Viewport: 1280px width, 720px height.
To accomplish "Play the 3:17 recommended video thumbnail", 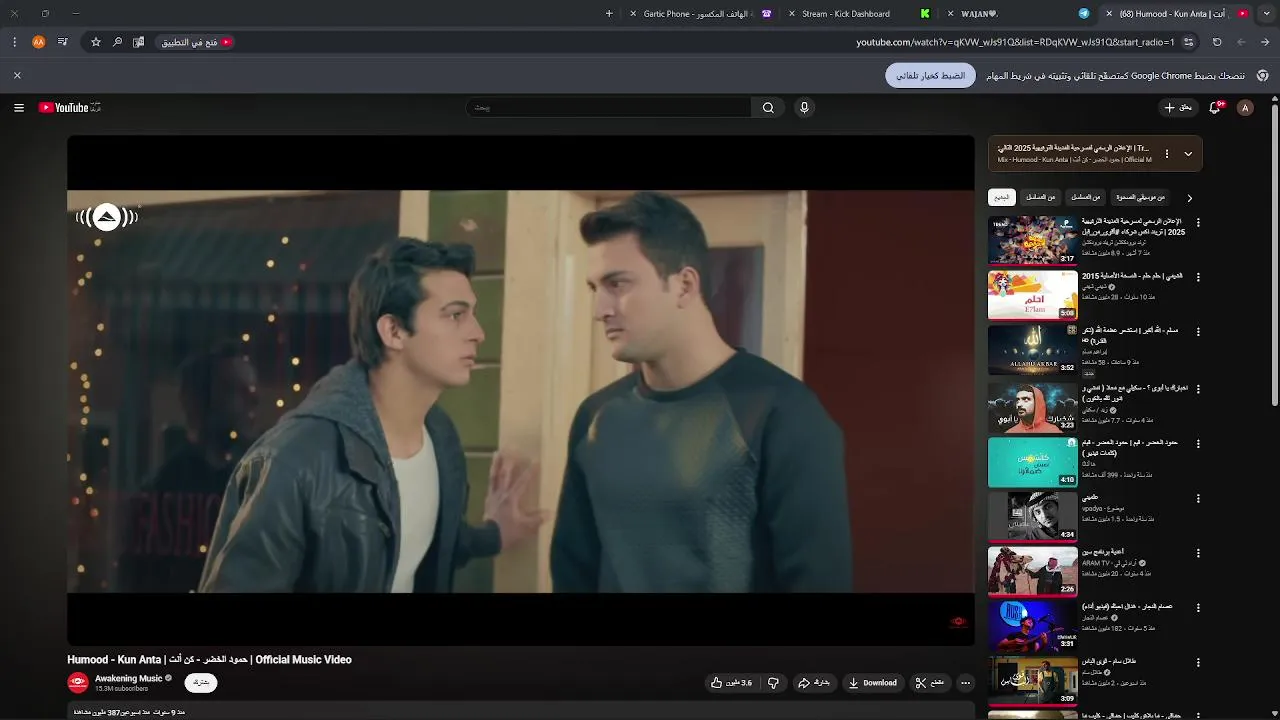I will [x=1033, y=241].
